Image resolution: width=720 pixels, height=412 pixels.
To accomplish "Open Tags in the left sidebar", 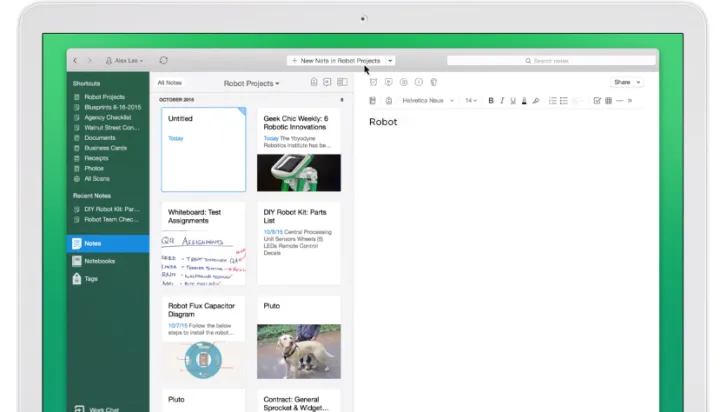I will click(x=91, y=279).
